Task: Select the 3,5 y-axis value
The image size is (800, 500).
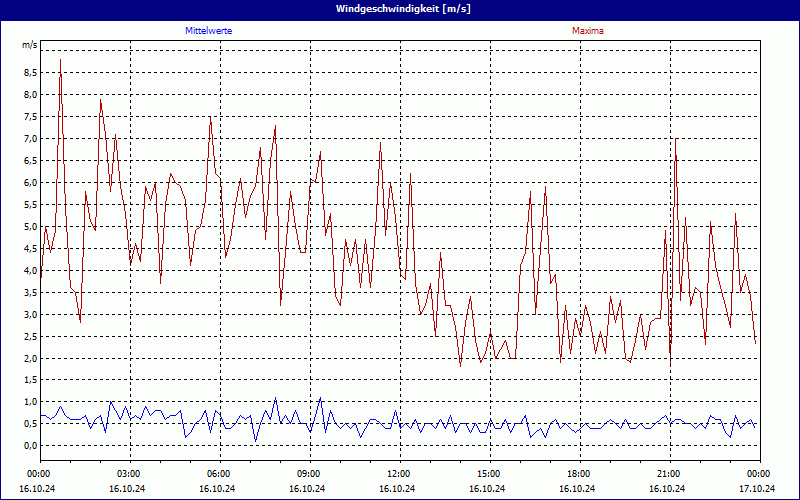Action: [30, 292]
